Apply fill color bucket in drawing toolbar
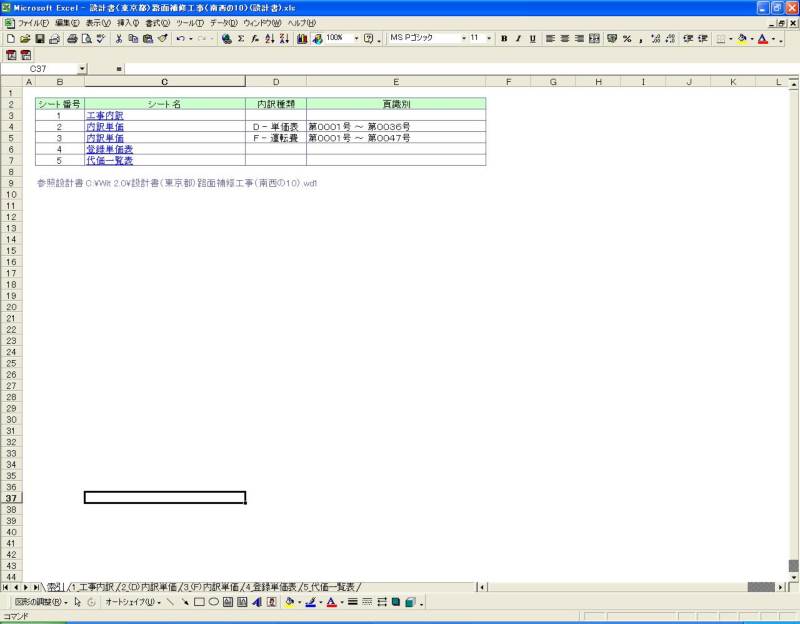Image resolution: width=800 pixels, height=624 pixels. (x=290, y=603)
